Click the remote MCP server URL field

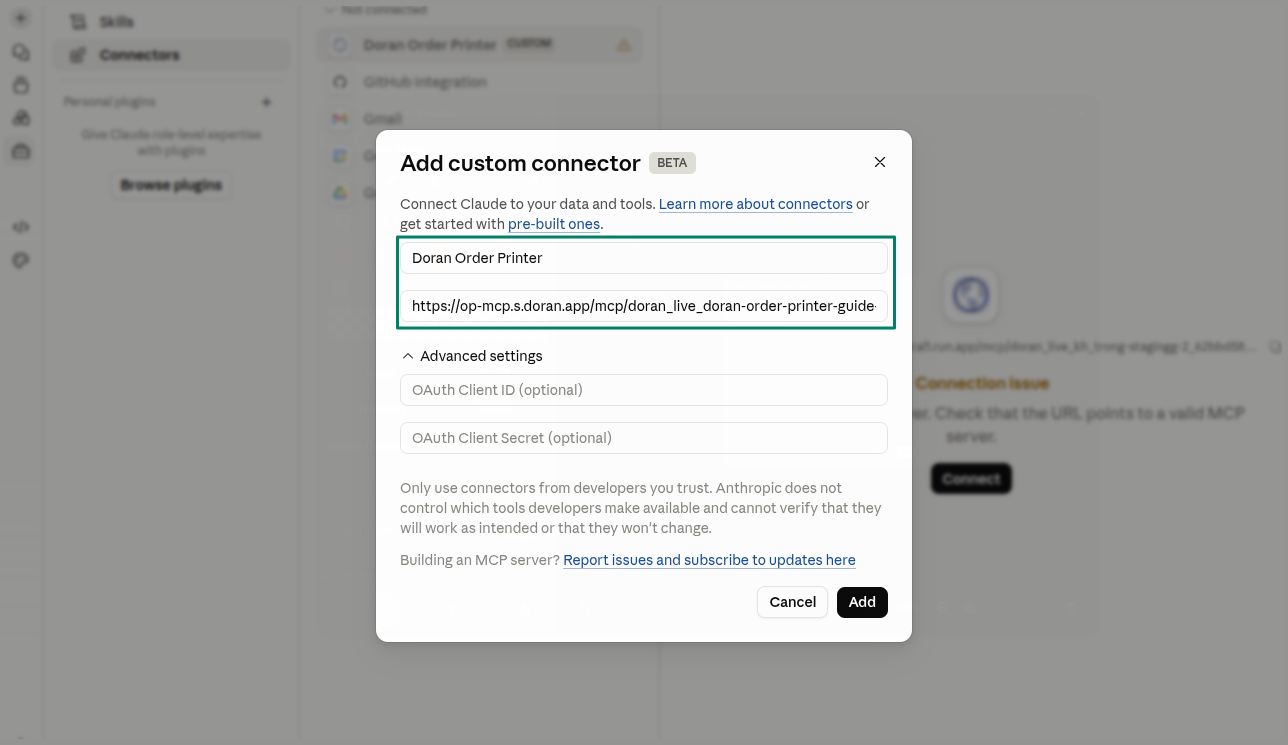[644, 306]
